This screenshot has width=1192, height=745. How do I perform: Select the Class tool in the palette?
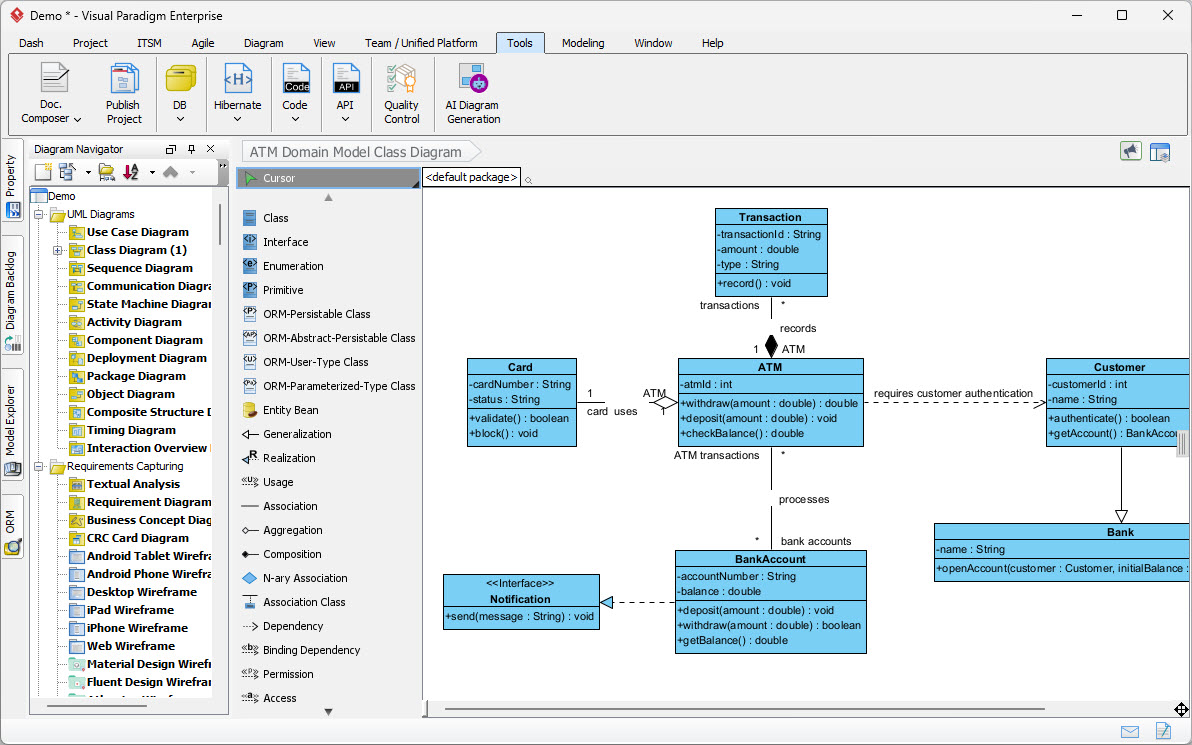tap(329, 218)
